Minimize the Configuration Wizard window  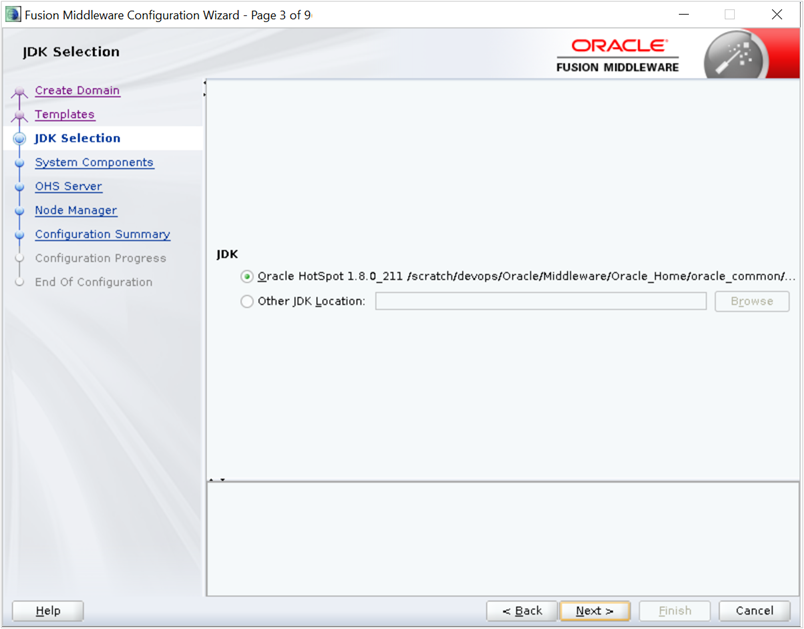tap(684, 14)
